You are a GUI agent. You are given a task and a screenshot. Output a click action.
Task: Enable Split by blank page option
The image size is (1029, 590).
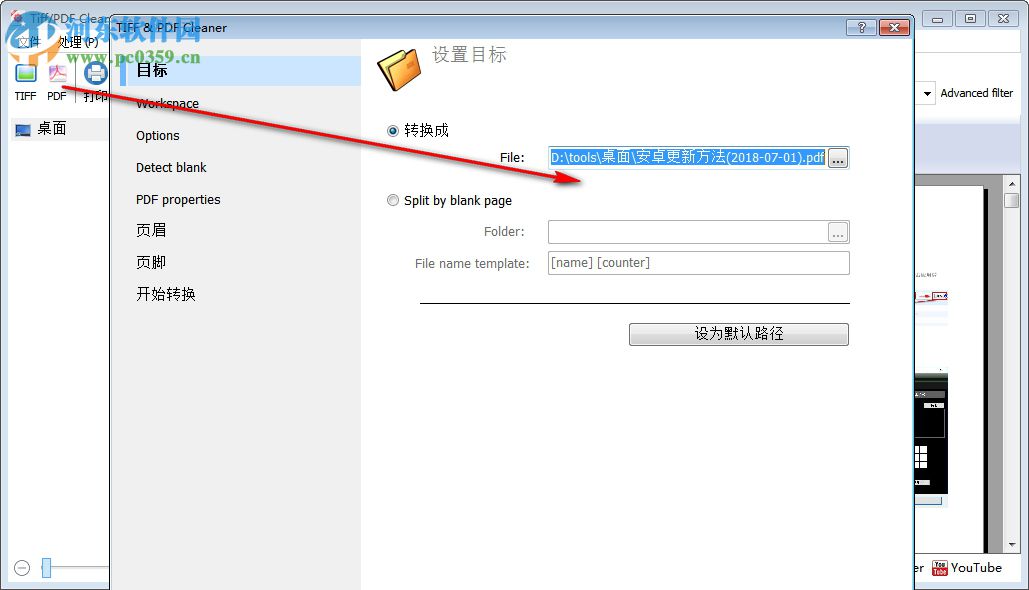coord(393,200)
